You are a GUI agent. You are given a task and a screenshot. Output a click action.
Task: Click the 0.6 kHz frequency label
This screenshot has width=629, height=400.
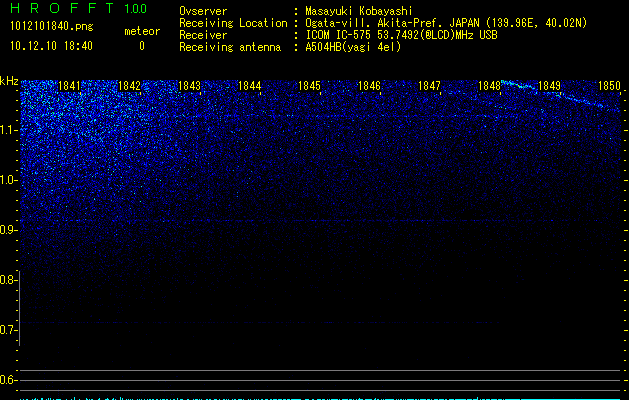[x=8, y=380]
